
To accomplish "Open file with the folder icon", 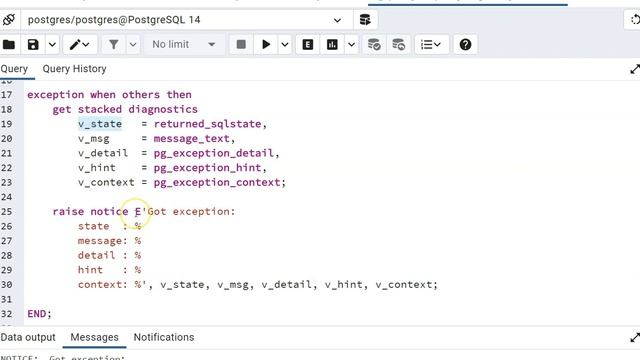I will tap(9, 44).
